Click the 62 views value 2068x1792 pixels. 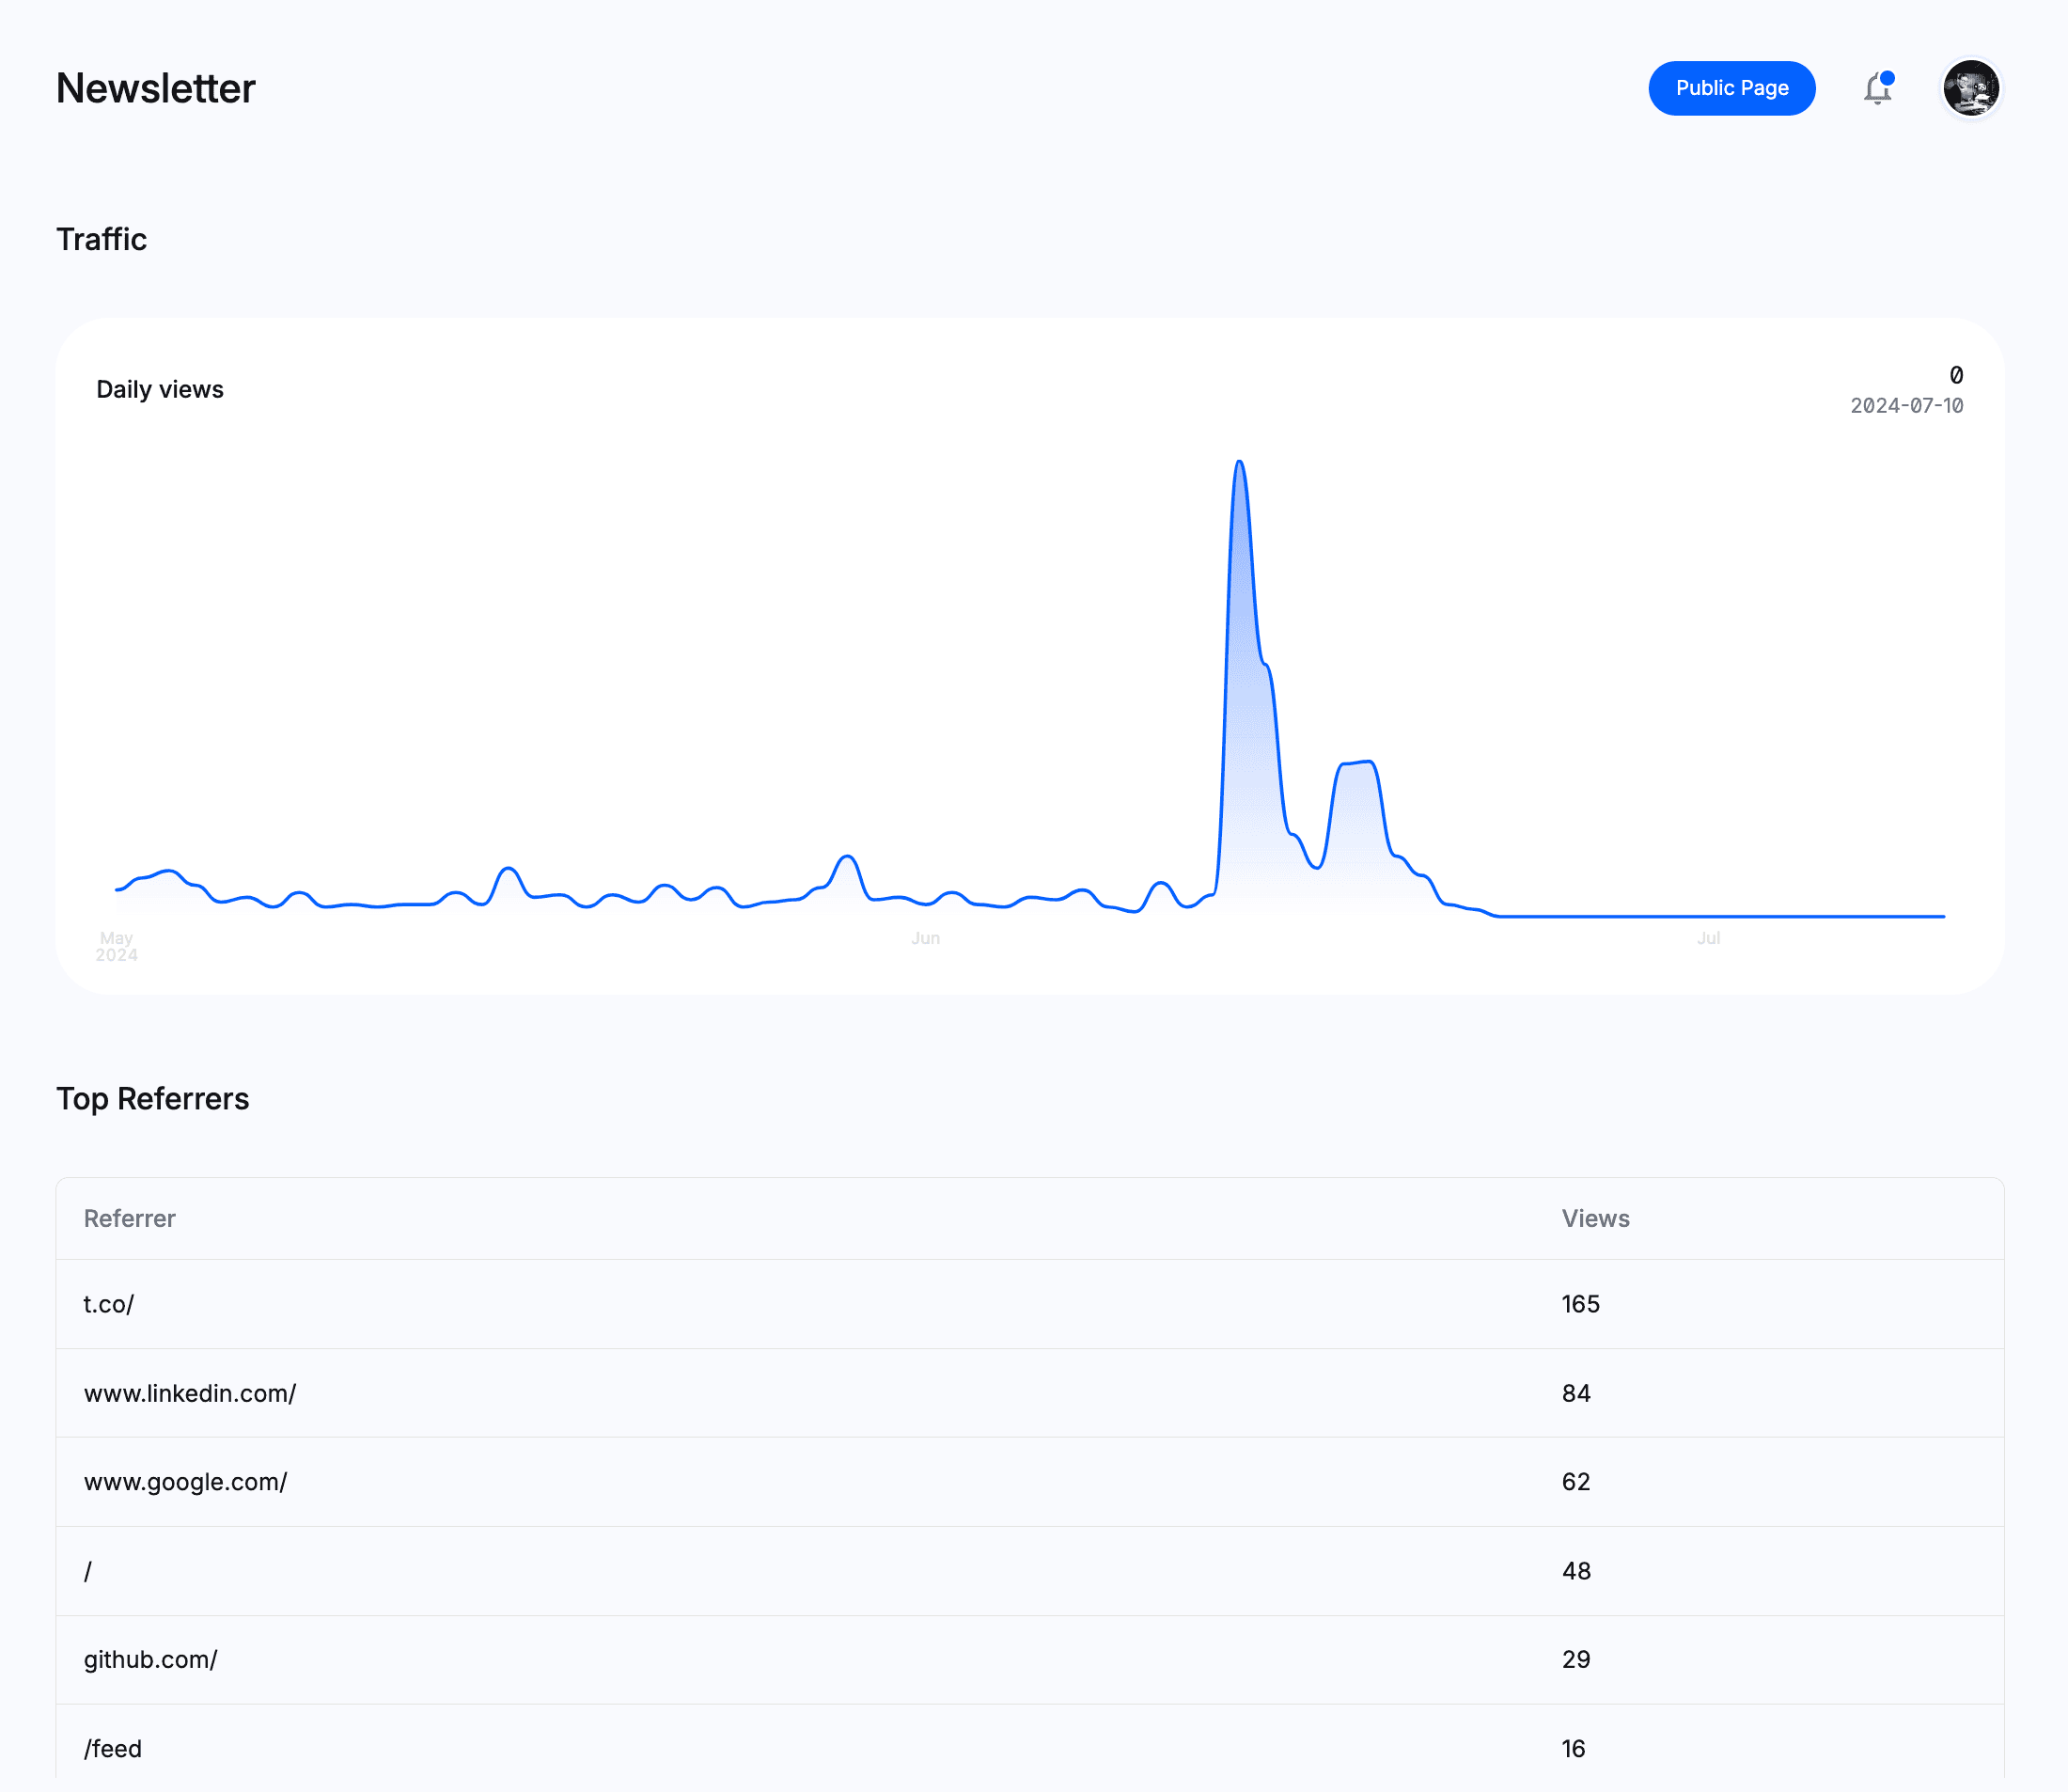(1576, 1482)
